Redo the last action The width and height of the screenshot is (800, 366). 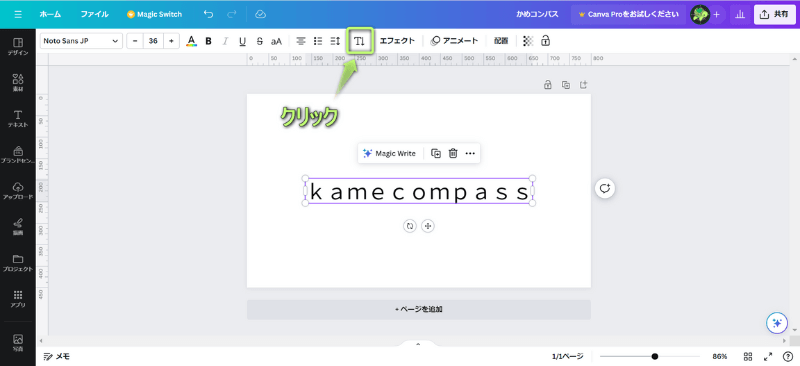[232, 14]
